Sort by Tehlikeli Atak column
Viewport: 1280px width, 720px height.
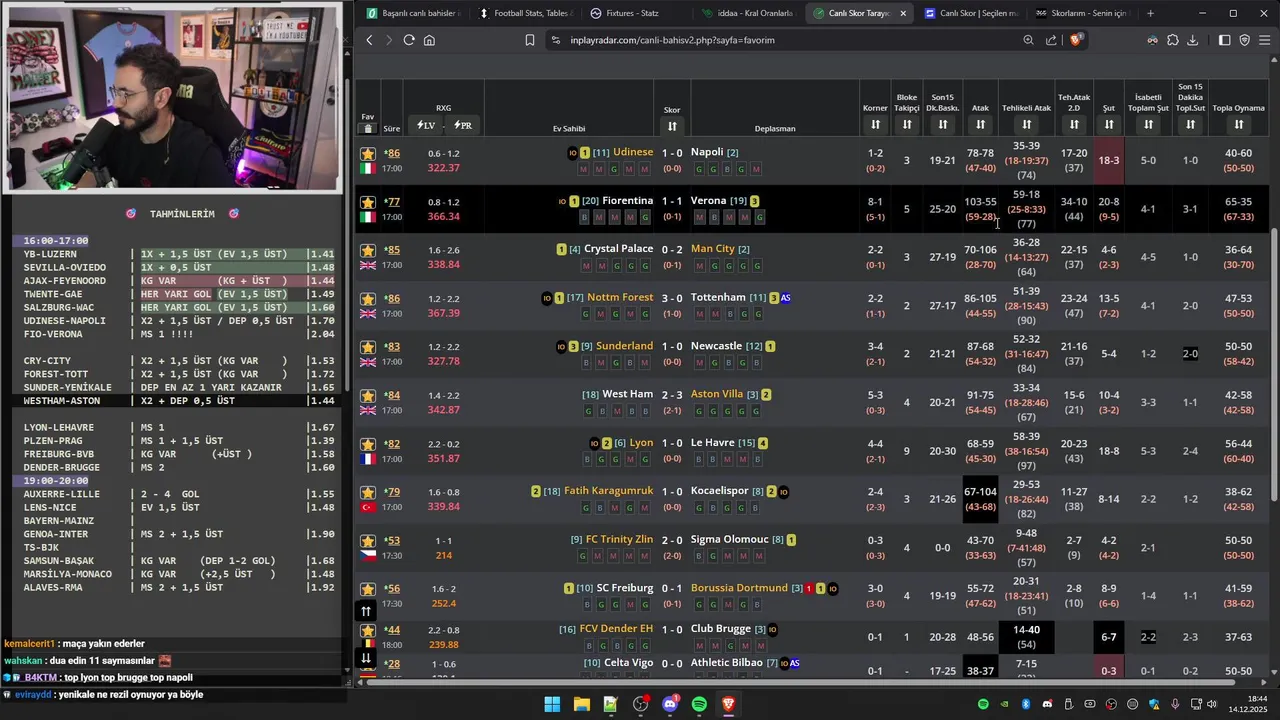pos(1026,125)
